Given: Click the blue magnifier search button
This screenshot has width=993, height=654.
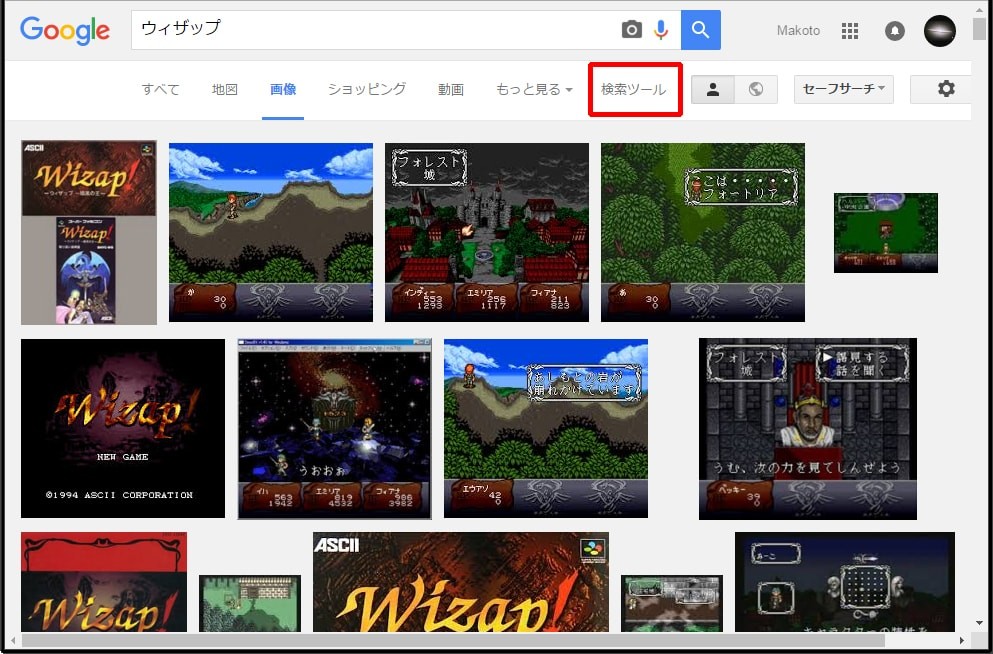Looking at the screenshot, I should (x=700, y=30).
